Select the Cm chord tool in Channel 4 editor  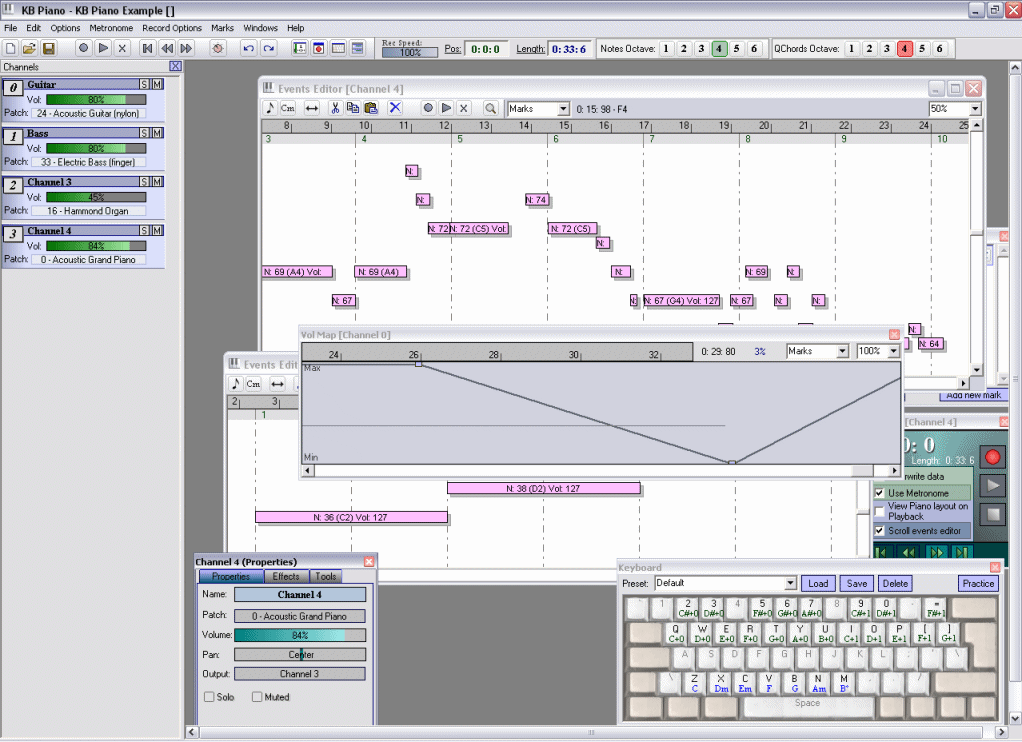287,108
